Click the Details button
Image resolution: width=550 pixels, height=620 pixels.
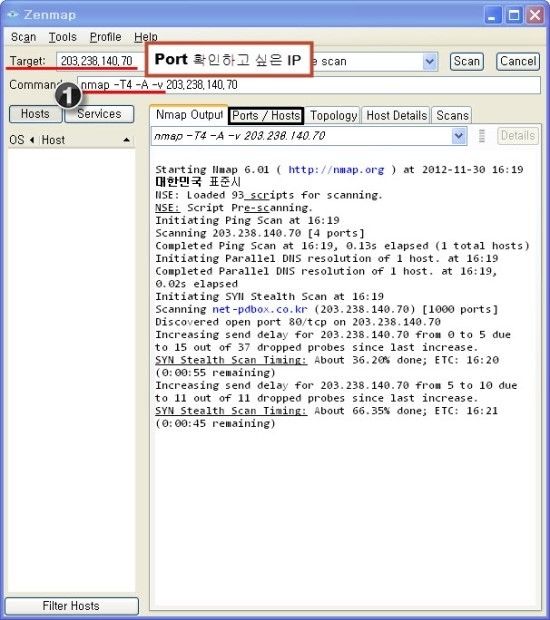pyautogui.click(x=518, y=136)
